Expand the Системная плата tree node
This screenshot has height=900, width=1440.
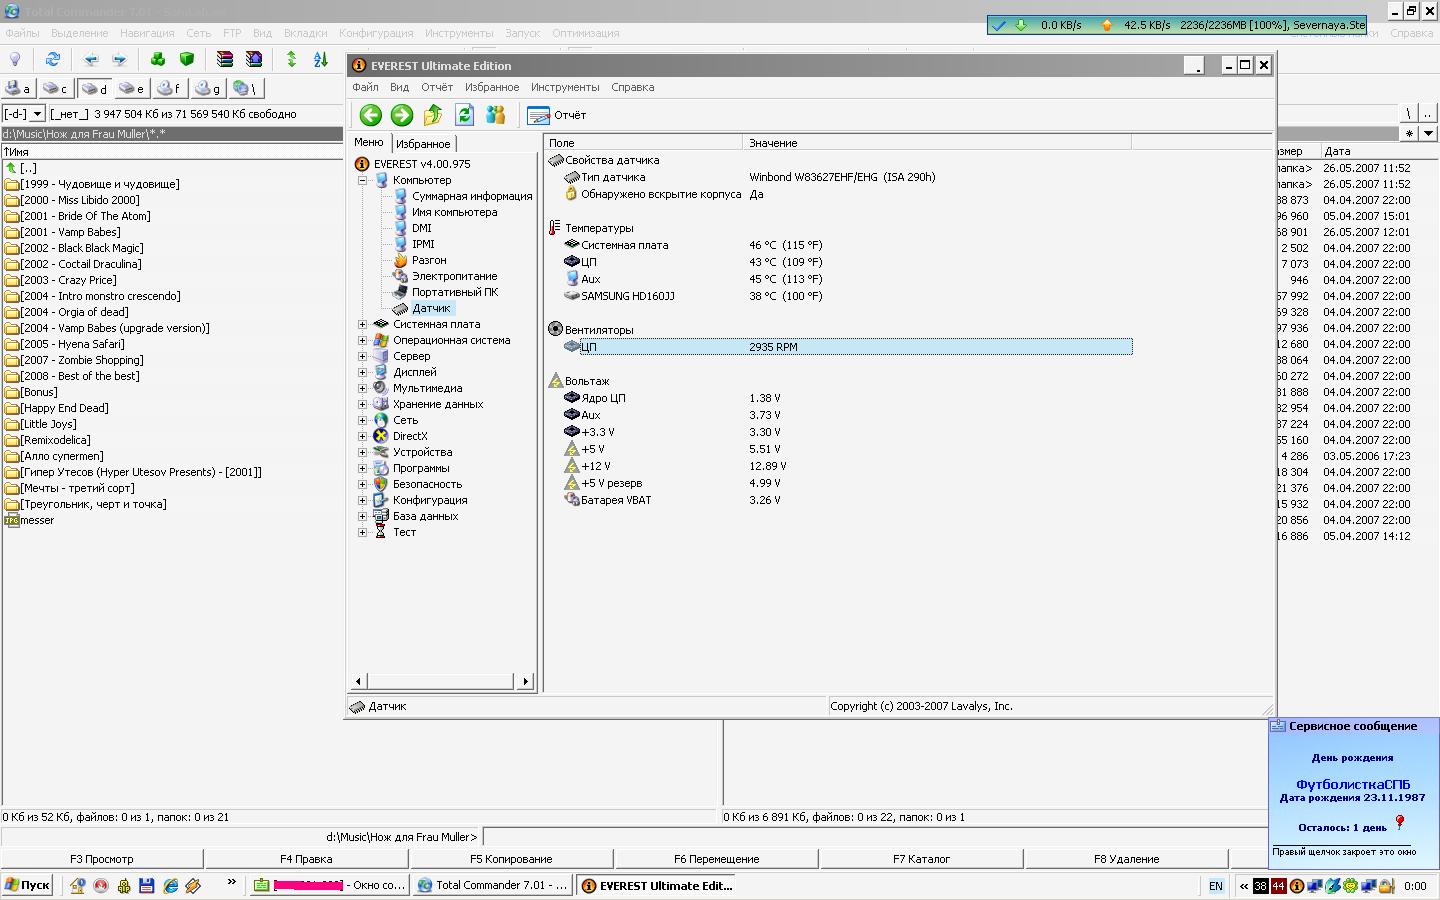click(x=362, y=324)
